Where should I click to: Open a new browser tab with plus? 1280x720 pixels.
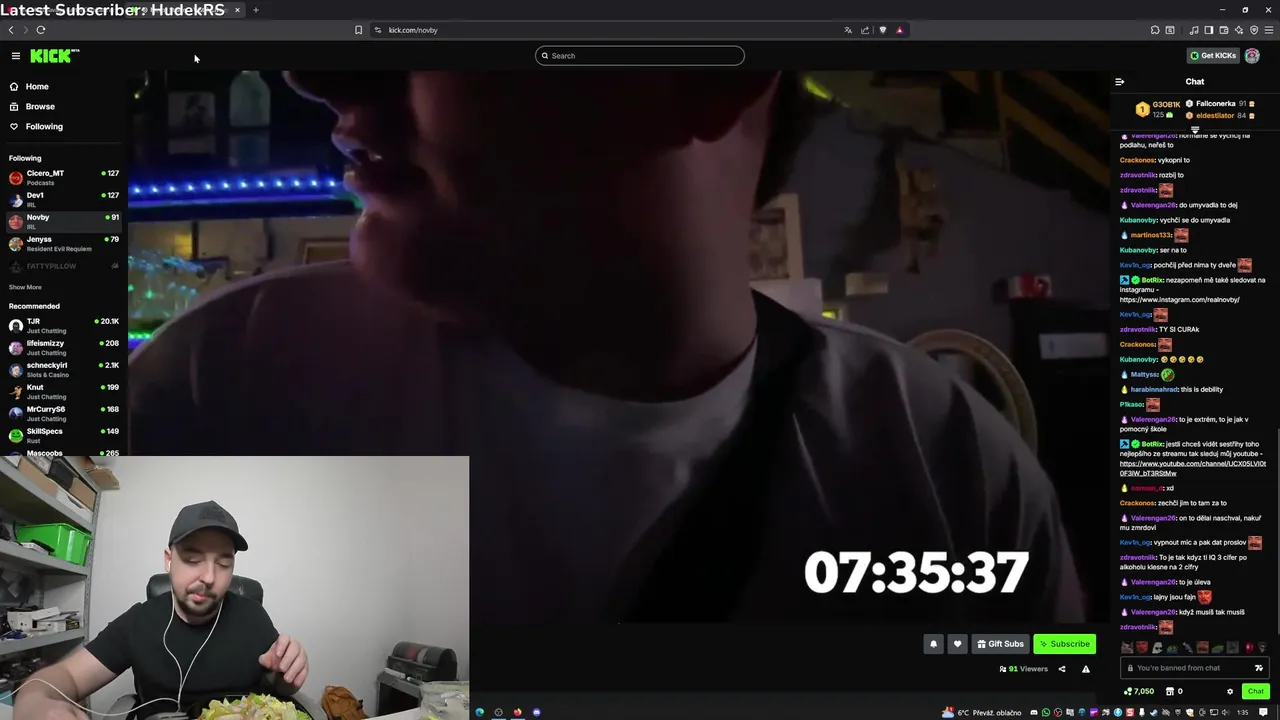click(x=256, y=10)
